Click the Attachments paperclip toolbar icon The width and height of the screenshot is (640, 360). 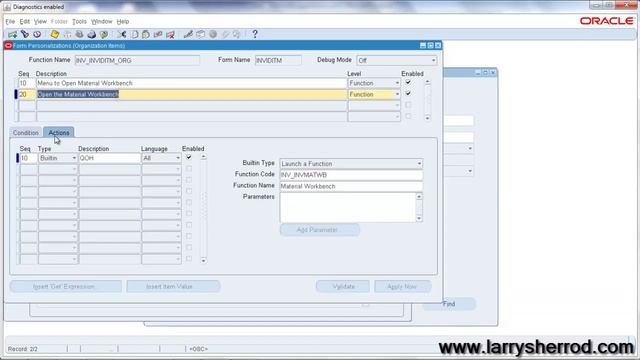pyautogui.click(x=225, y=34)
